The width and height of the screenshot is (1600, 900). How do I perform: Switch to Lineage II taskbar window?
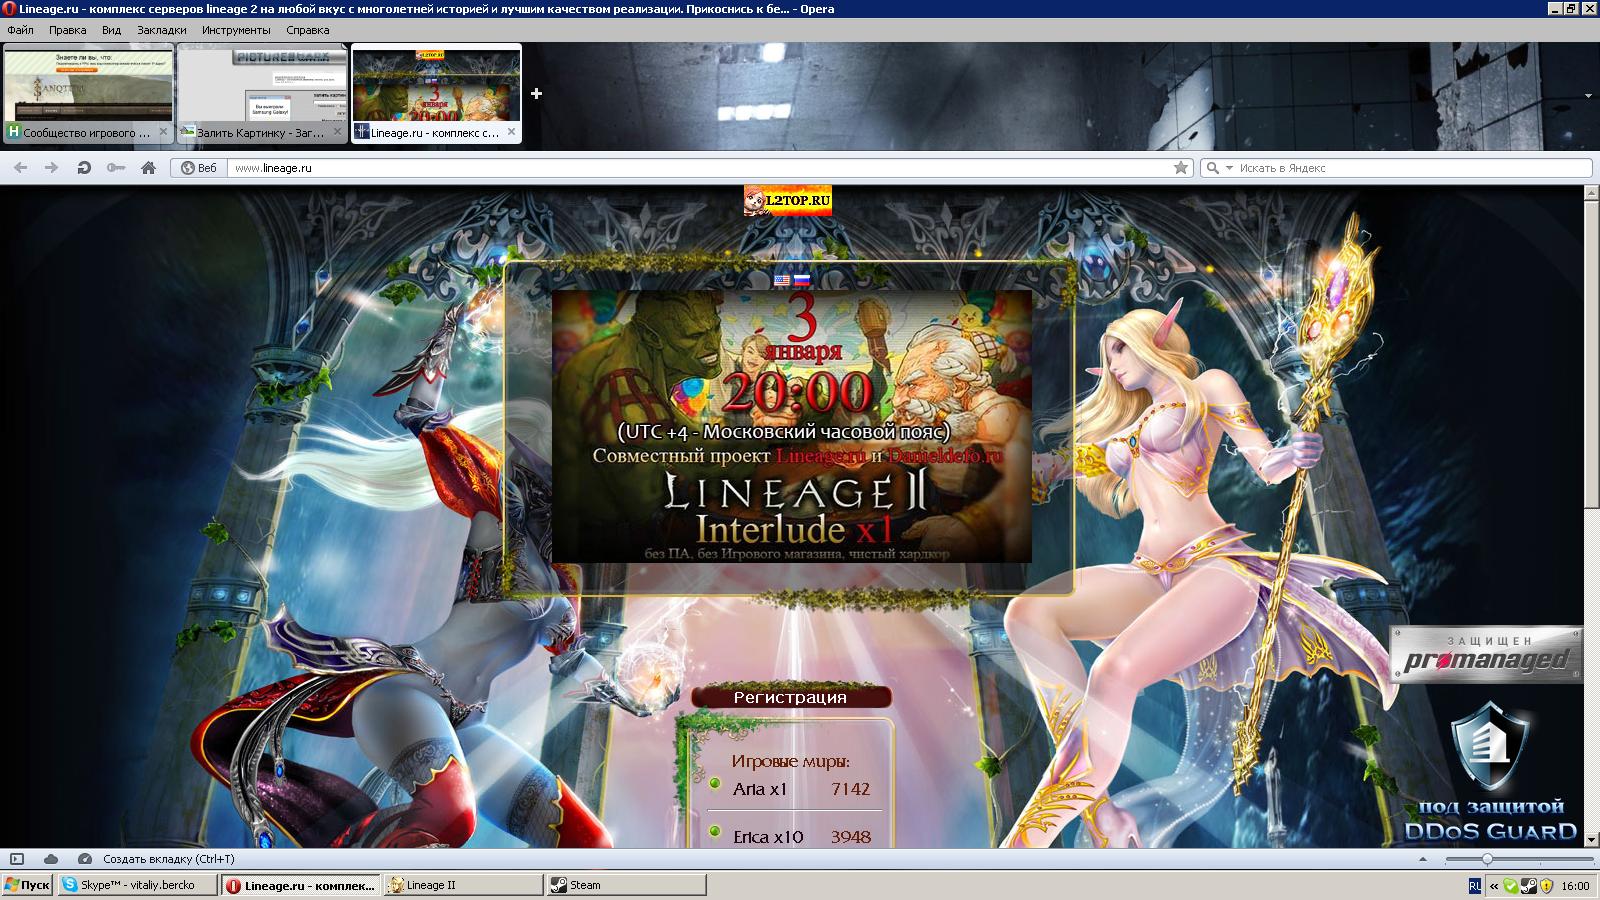click(464, 886)
